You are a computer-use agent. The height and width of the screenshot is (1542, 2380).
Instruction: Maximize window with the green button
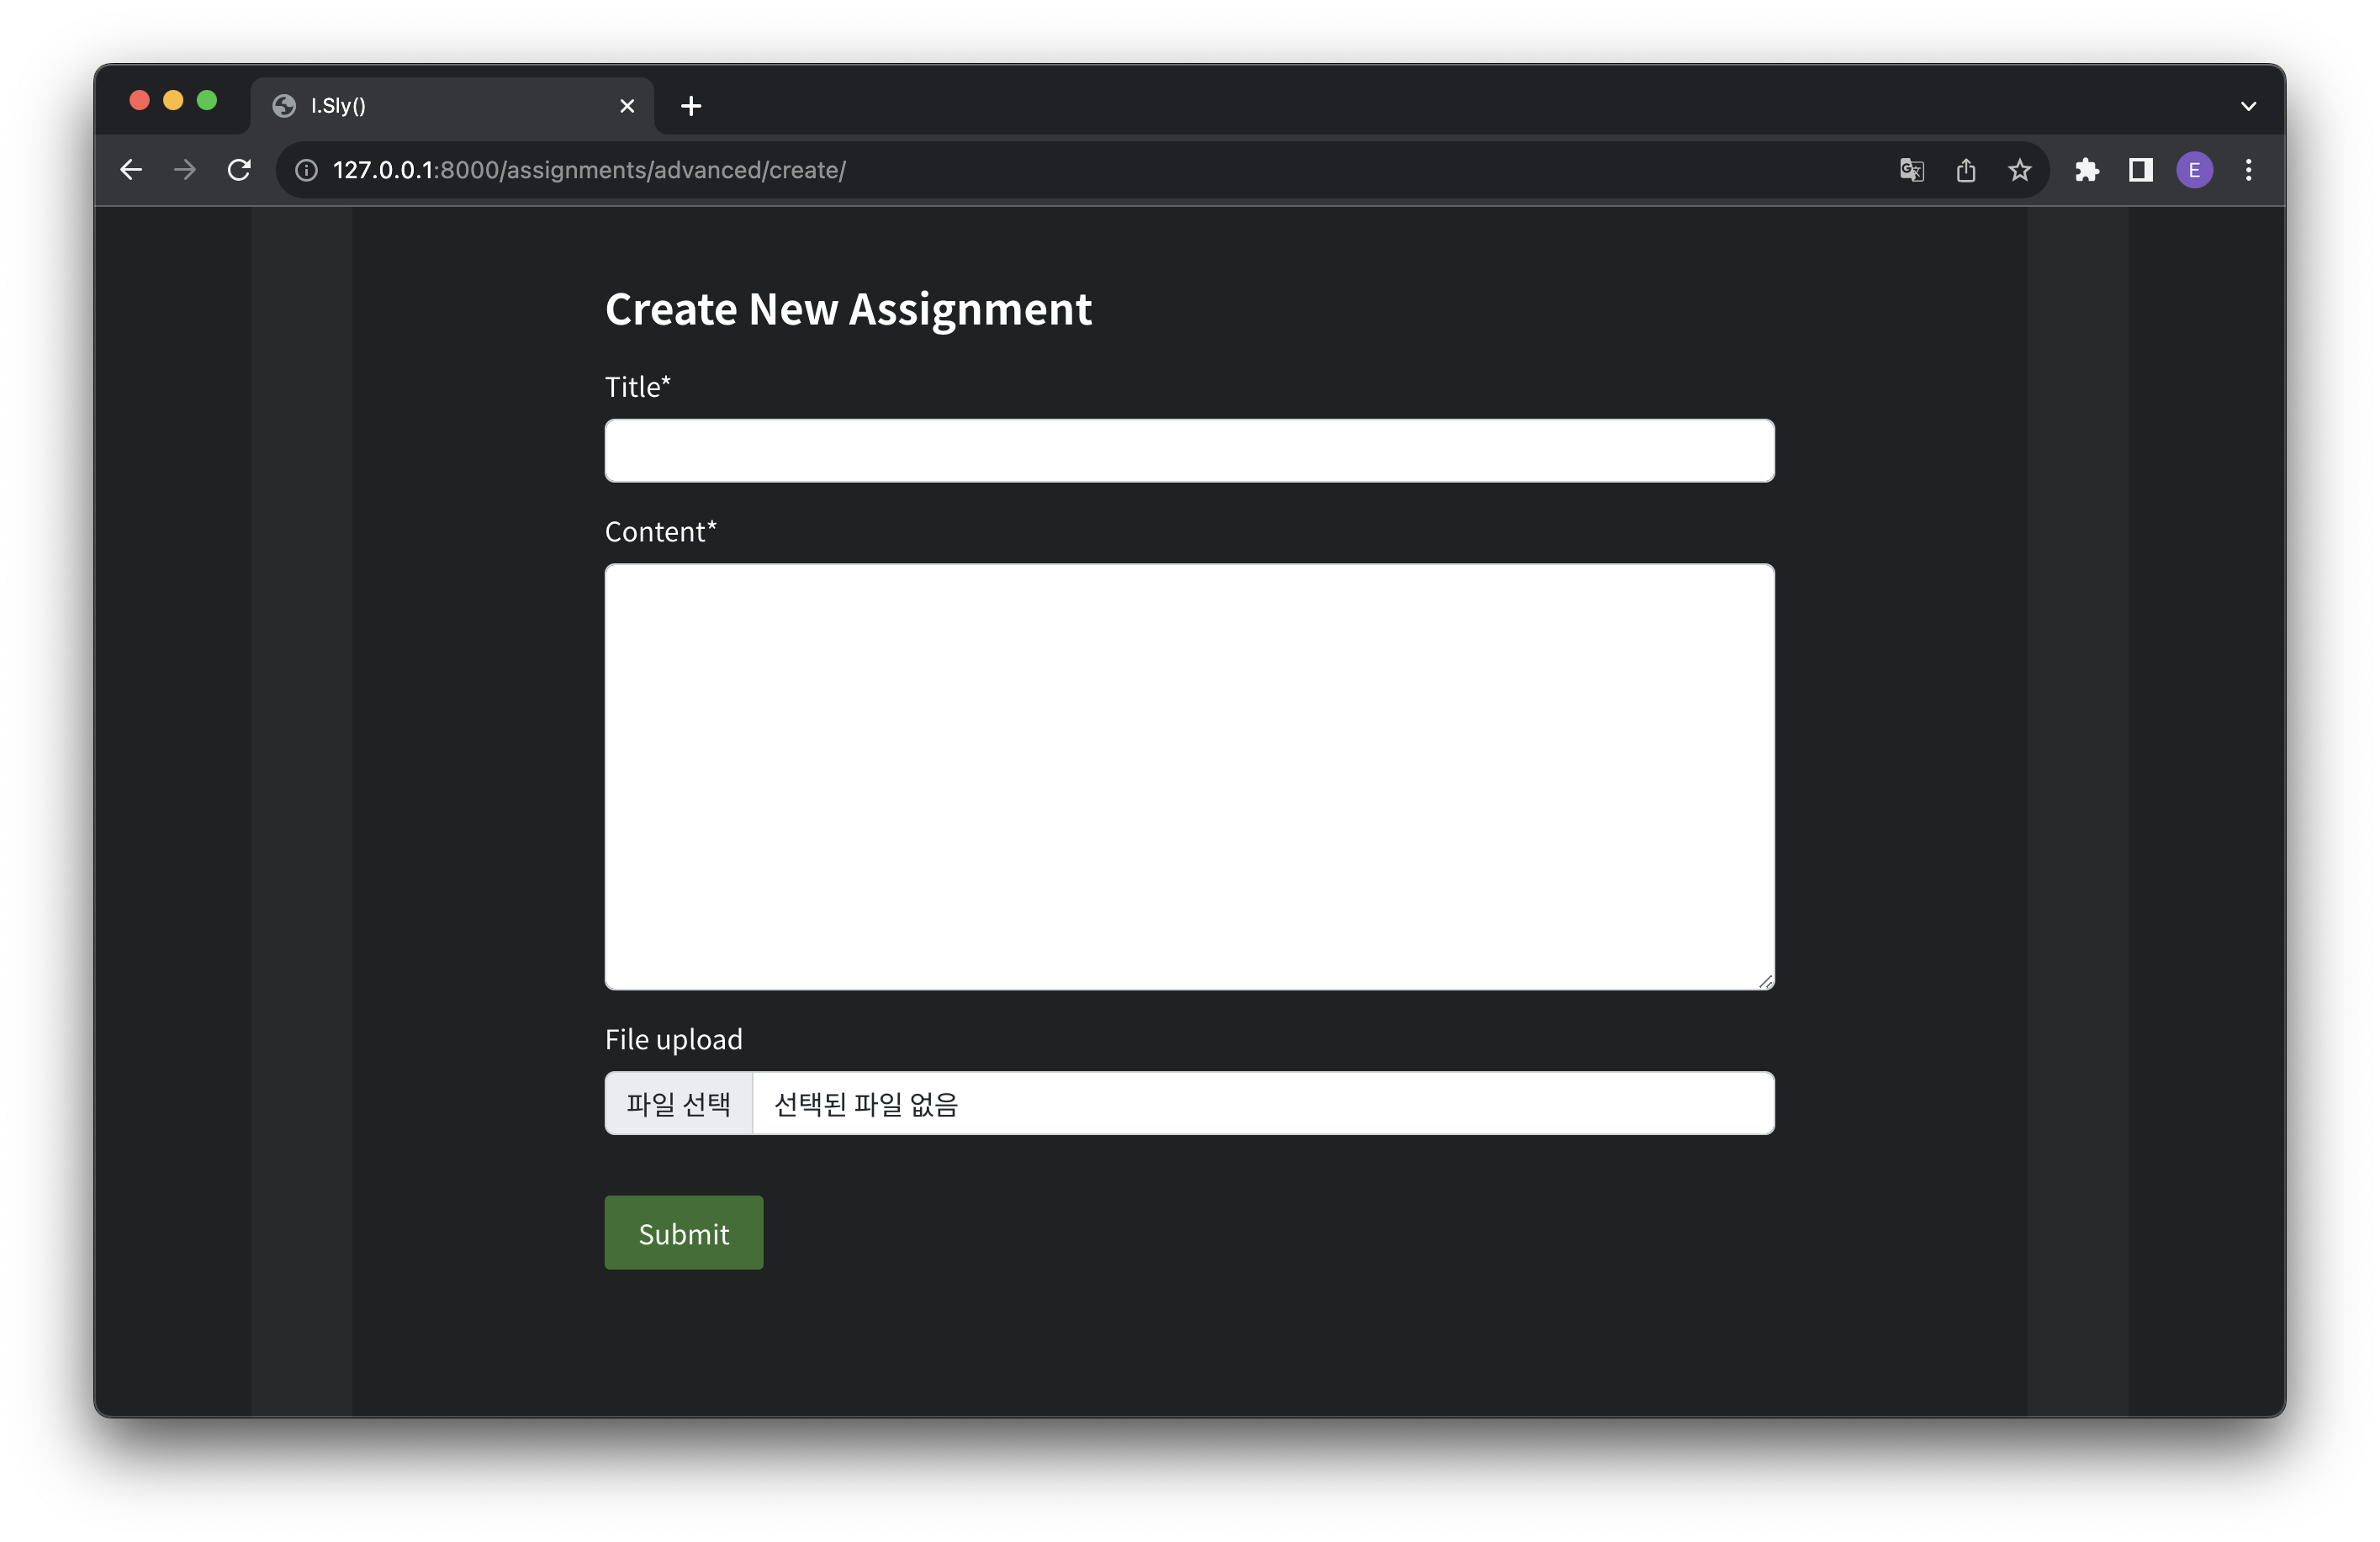(x=207, y=100)
